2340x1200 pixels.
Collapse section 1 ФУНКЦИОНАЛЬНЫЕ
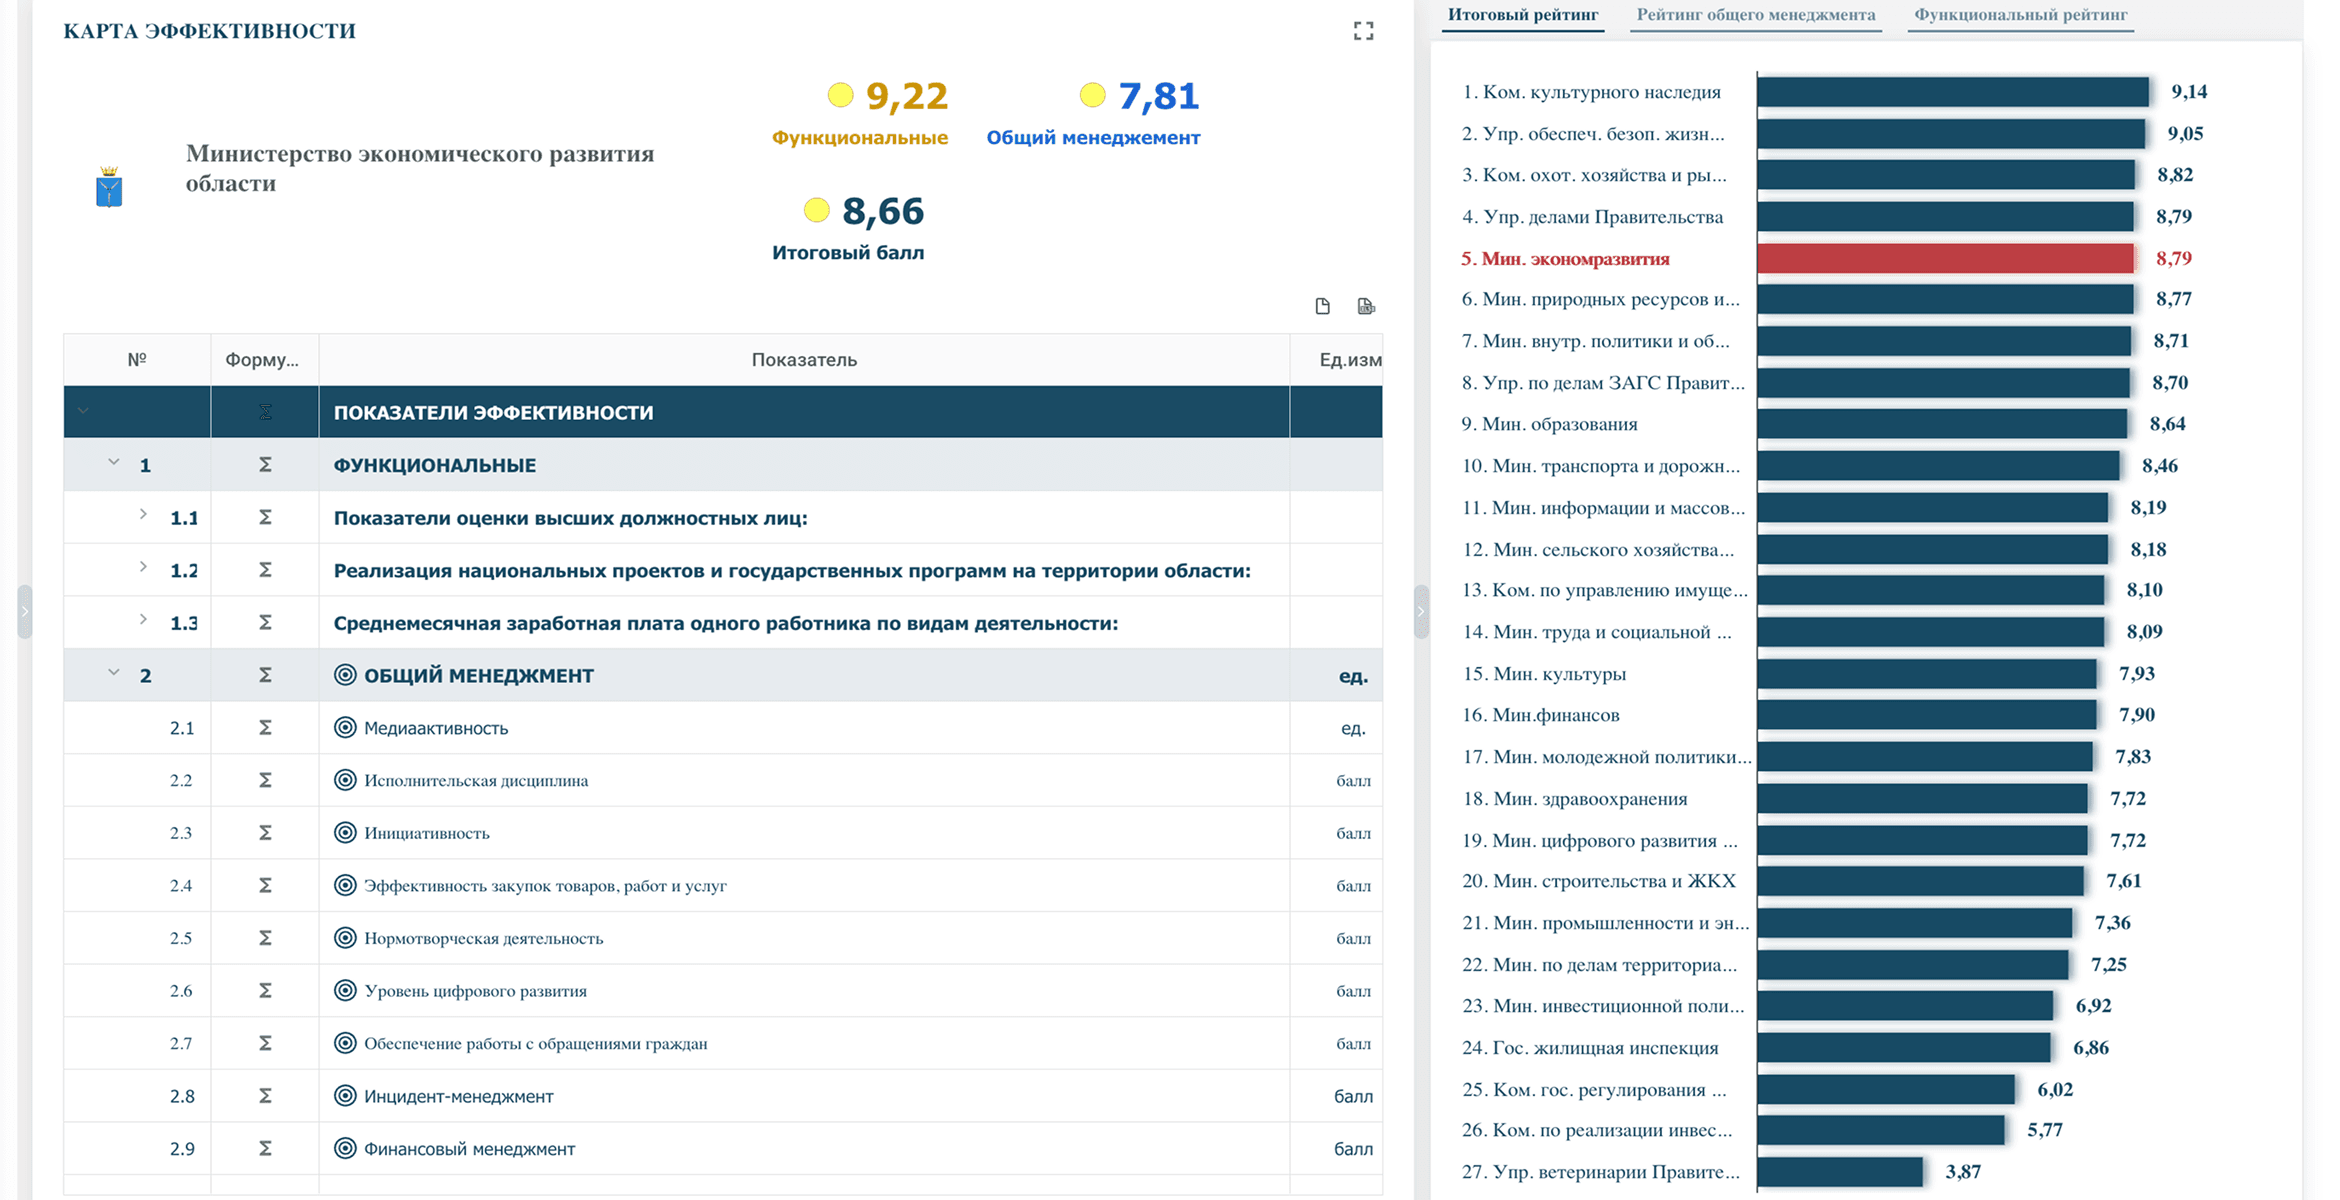click(113, 462)
